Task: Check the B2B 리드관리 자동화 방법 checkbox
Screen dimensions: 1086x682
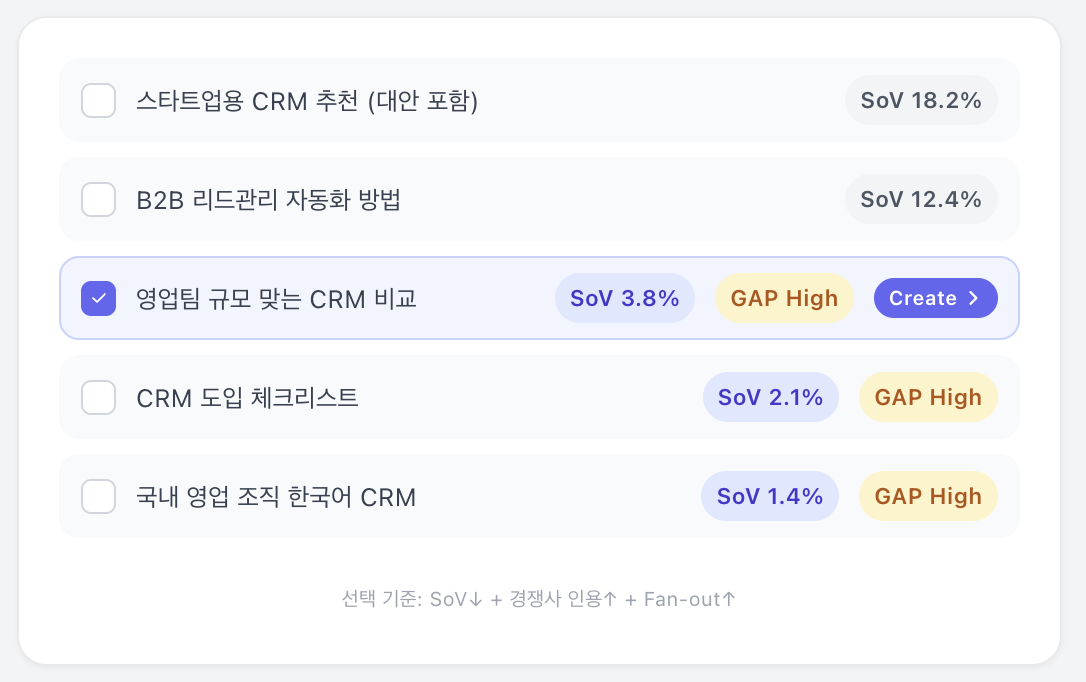Action: 98,199
